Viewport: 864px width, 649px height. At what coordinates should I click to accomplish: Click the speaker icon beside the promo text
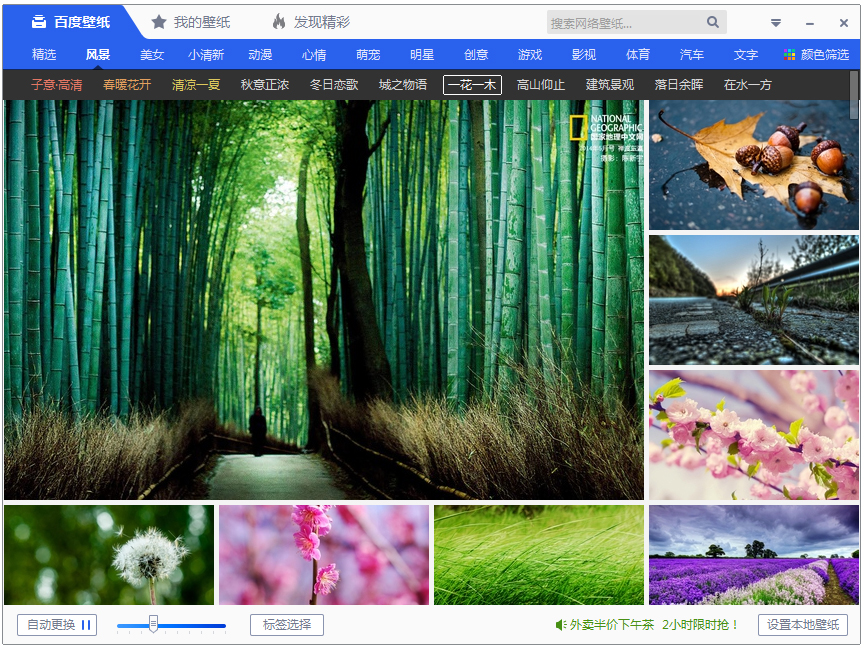click(561, 625)
